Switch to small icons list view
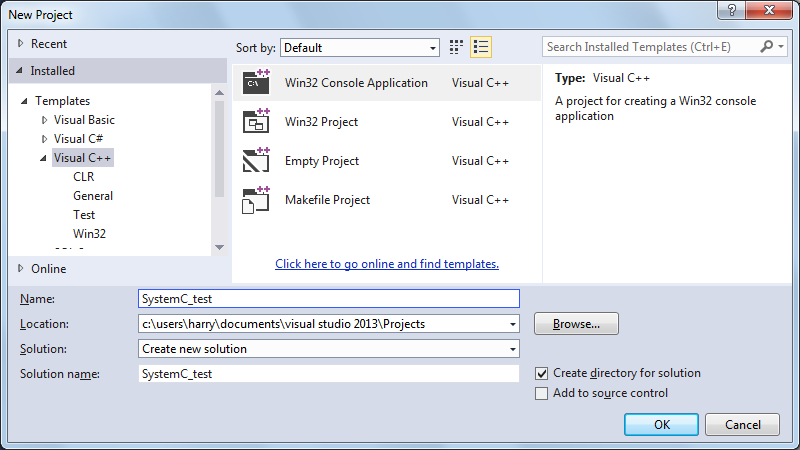Screen dimensions: 800x450 click(481, 47)
